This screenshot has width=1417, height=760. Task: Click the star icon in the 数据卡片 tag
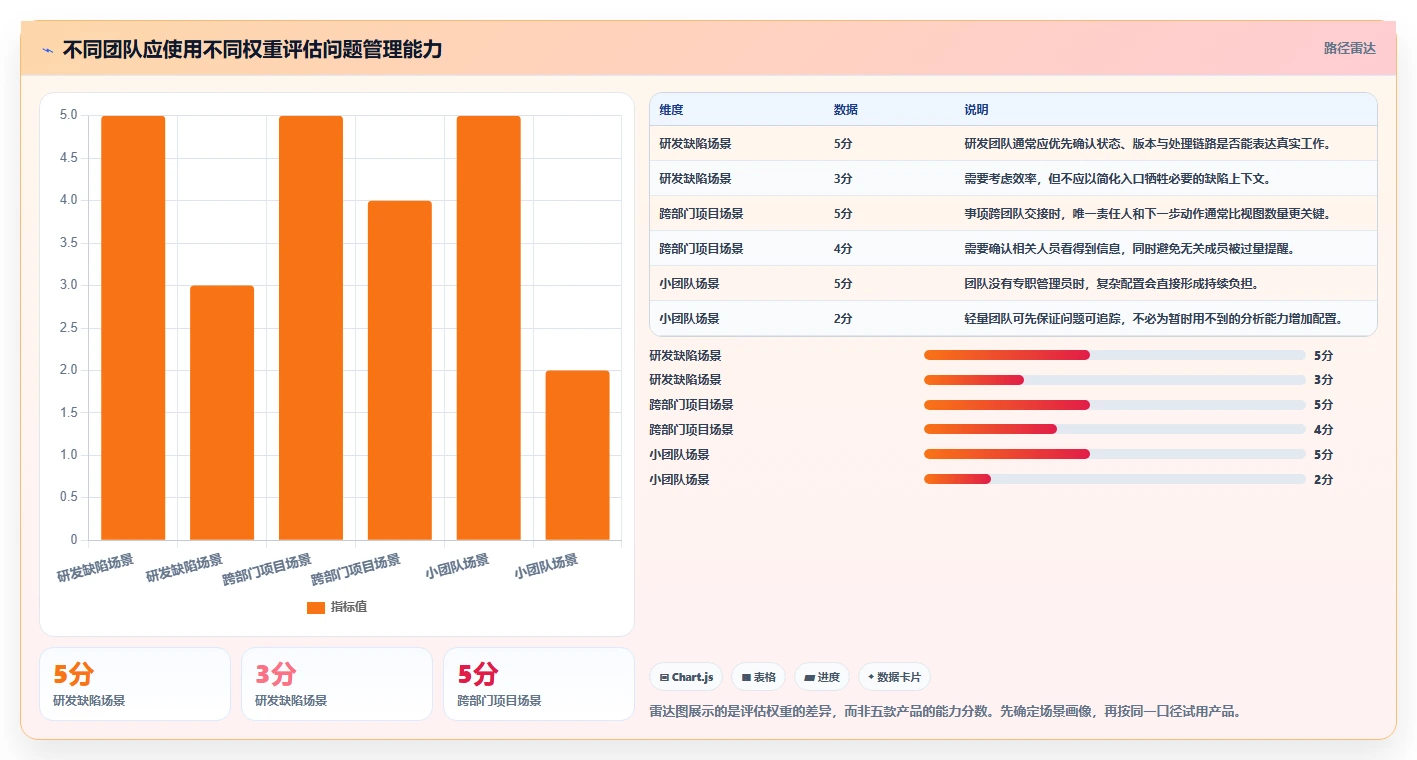click(871, 678)
